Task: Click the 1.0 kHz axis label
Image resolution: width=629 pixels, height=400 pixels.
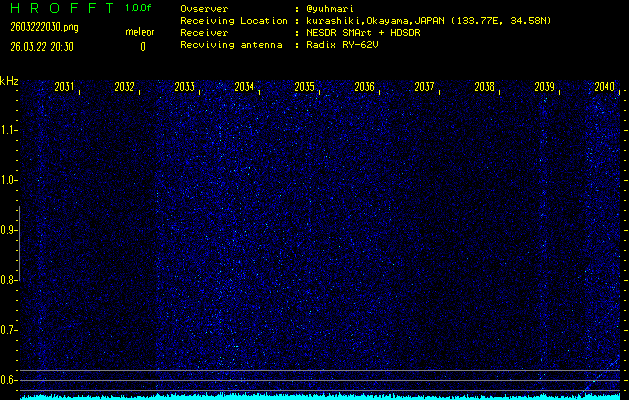Action: pyautogui.click(x=8, y=180)
